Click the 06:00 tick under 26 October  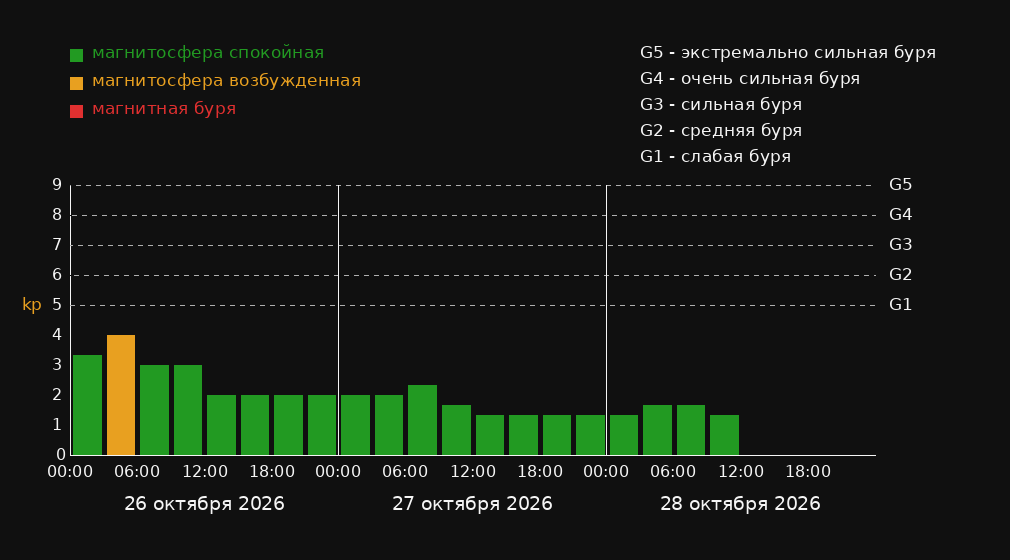pos(137,472)
